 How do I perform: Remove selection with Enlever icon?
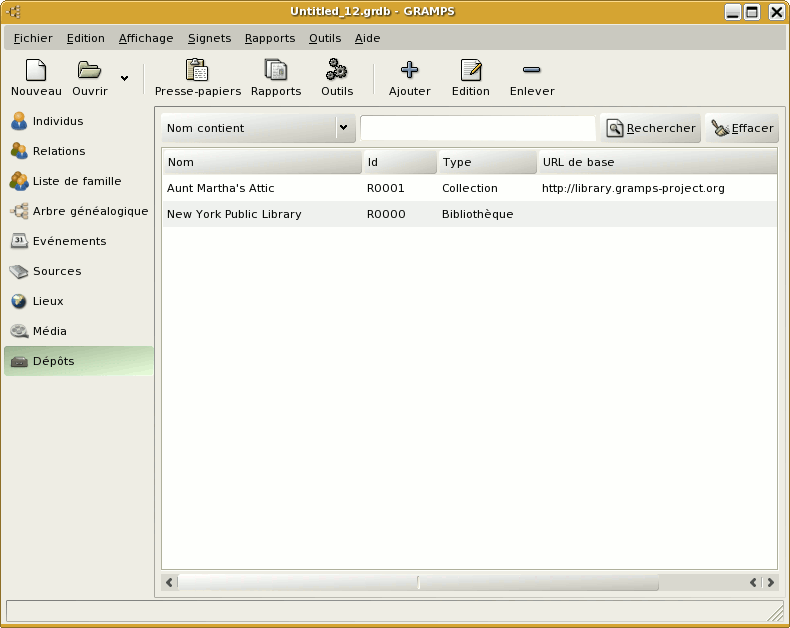[x=531, y=71]
